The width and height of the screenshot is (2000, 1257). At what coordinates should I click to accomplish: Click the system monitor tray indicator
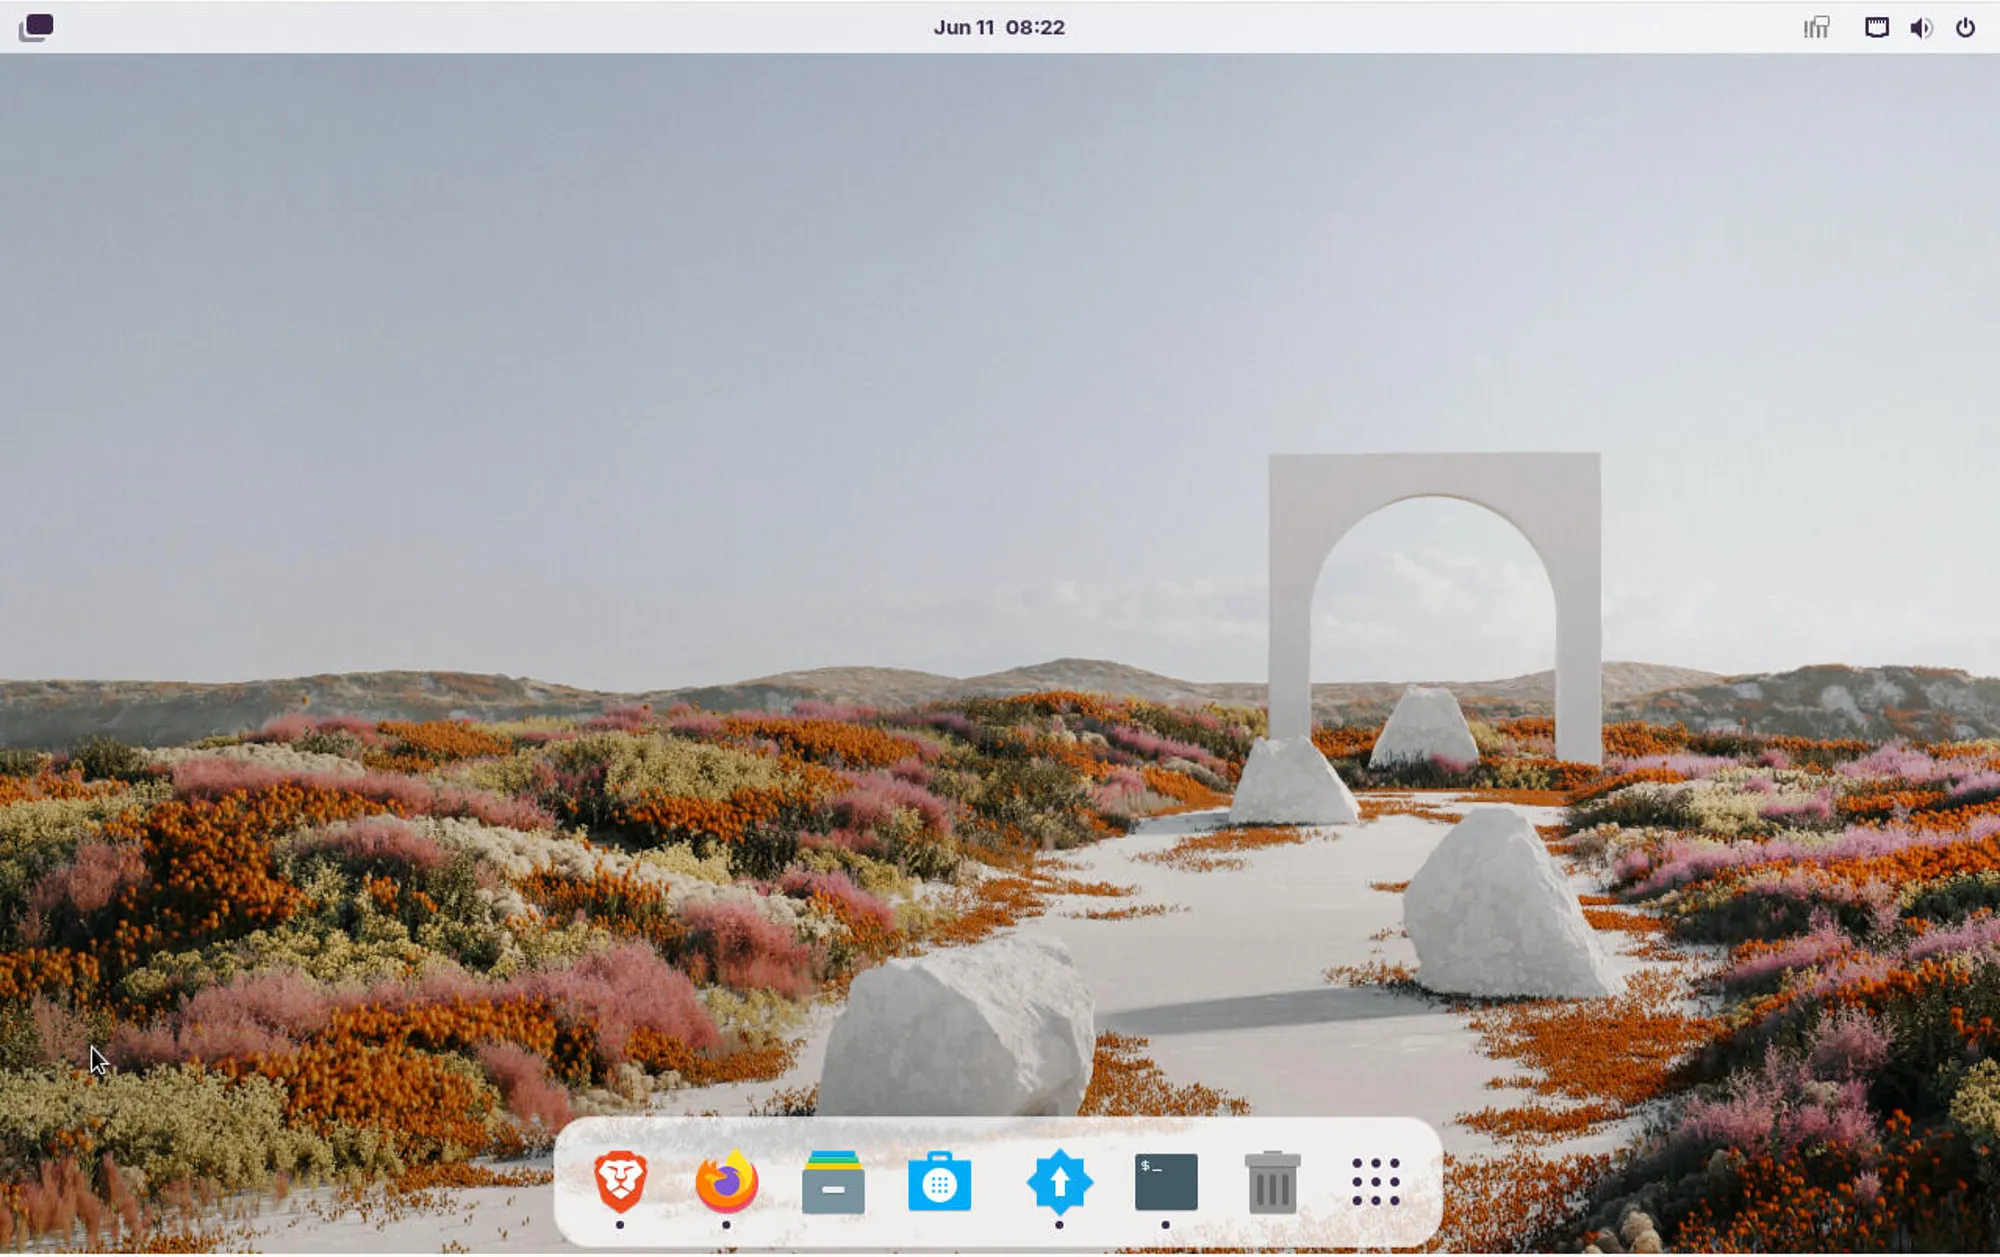[x=1816, y=27]
